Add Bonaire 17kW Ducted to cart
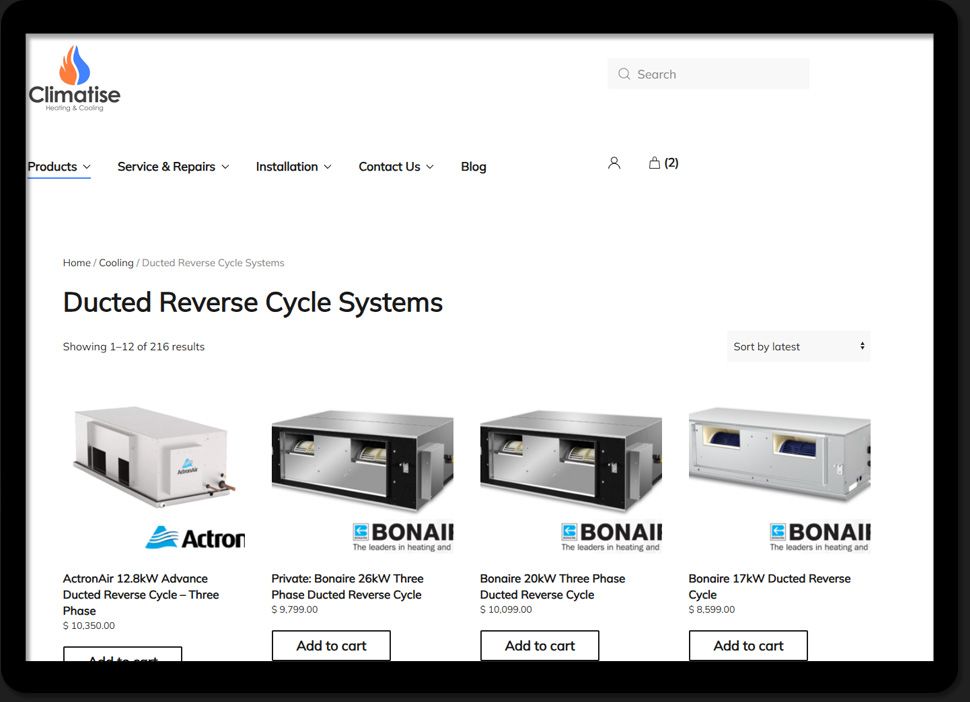The image size is (970, 702). click(x=748, y=646)
